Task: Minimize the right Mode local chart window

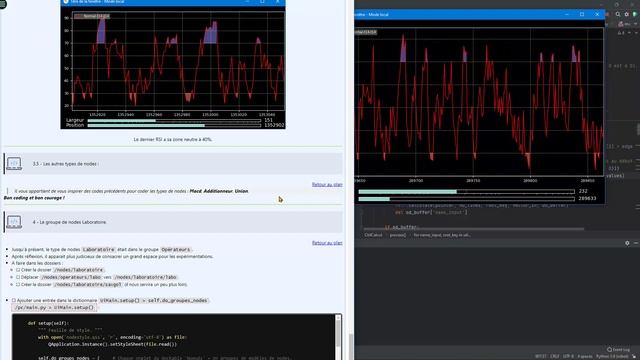Action: (x=567, y=14)
